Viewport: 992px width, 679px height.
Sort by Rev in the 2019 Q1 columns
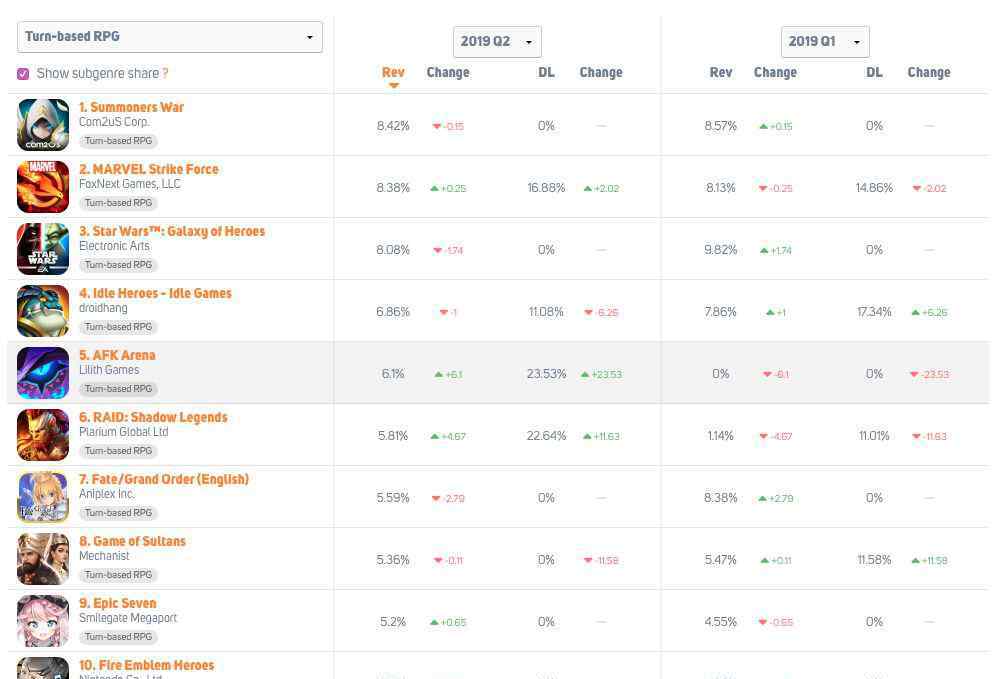click(x=721, y=73)
